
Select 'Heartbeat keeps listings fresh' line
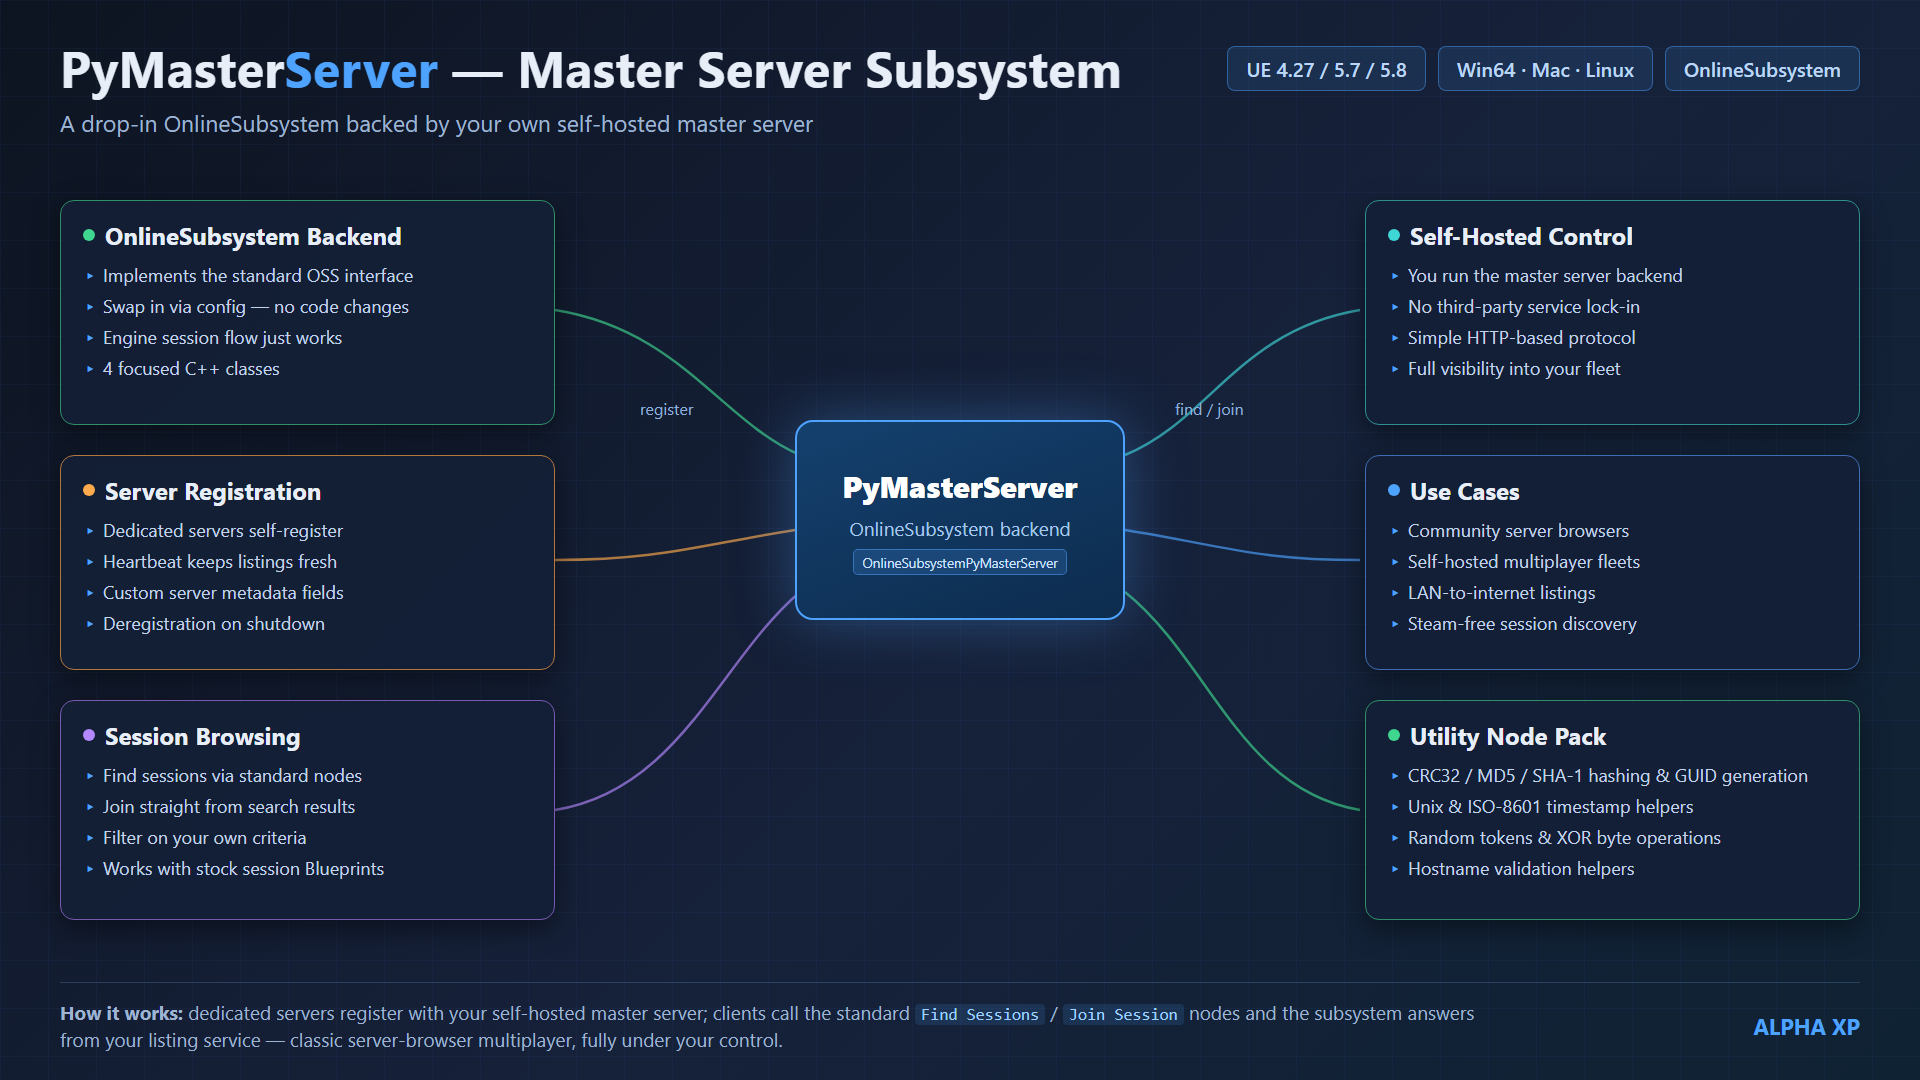coord(220,562)
